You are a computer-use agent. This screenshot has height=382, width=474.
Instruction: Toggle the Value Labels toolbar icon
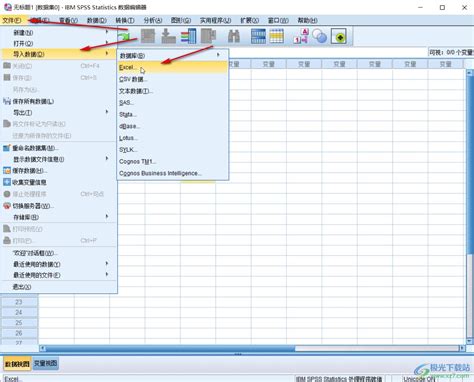[301, 36]
